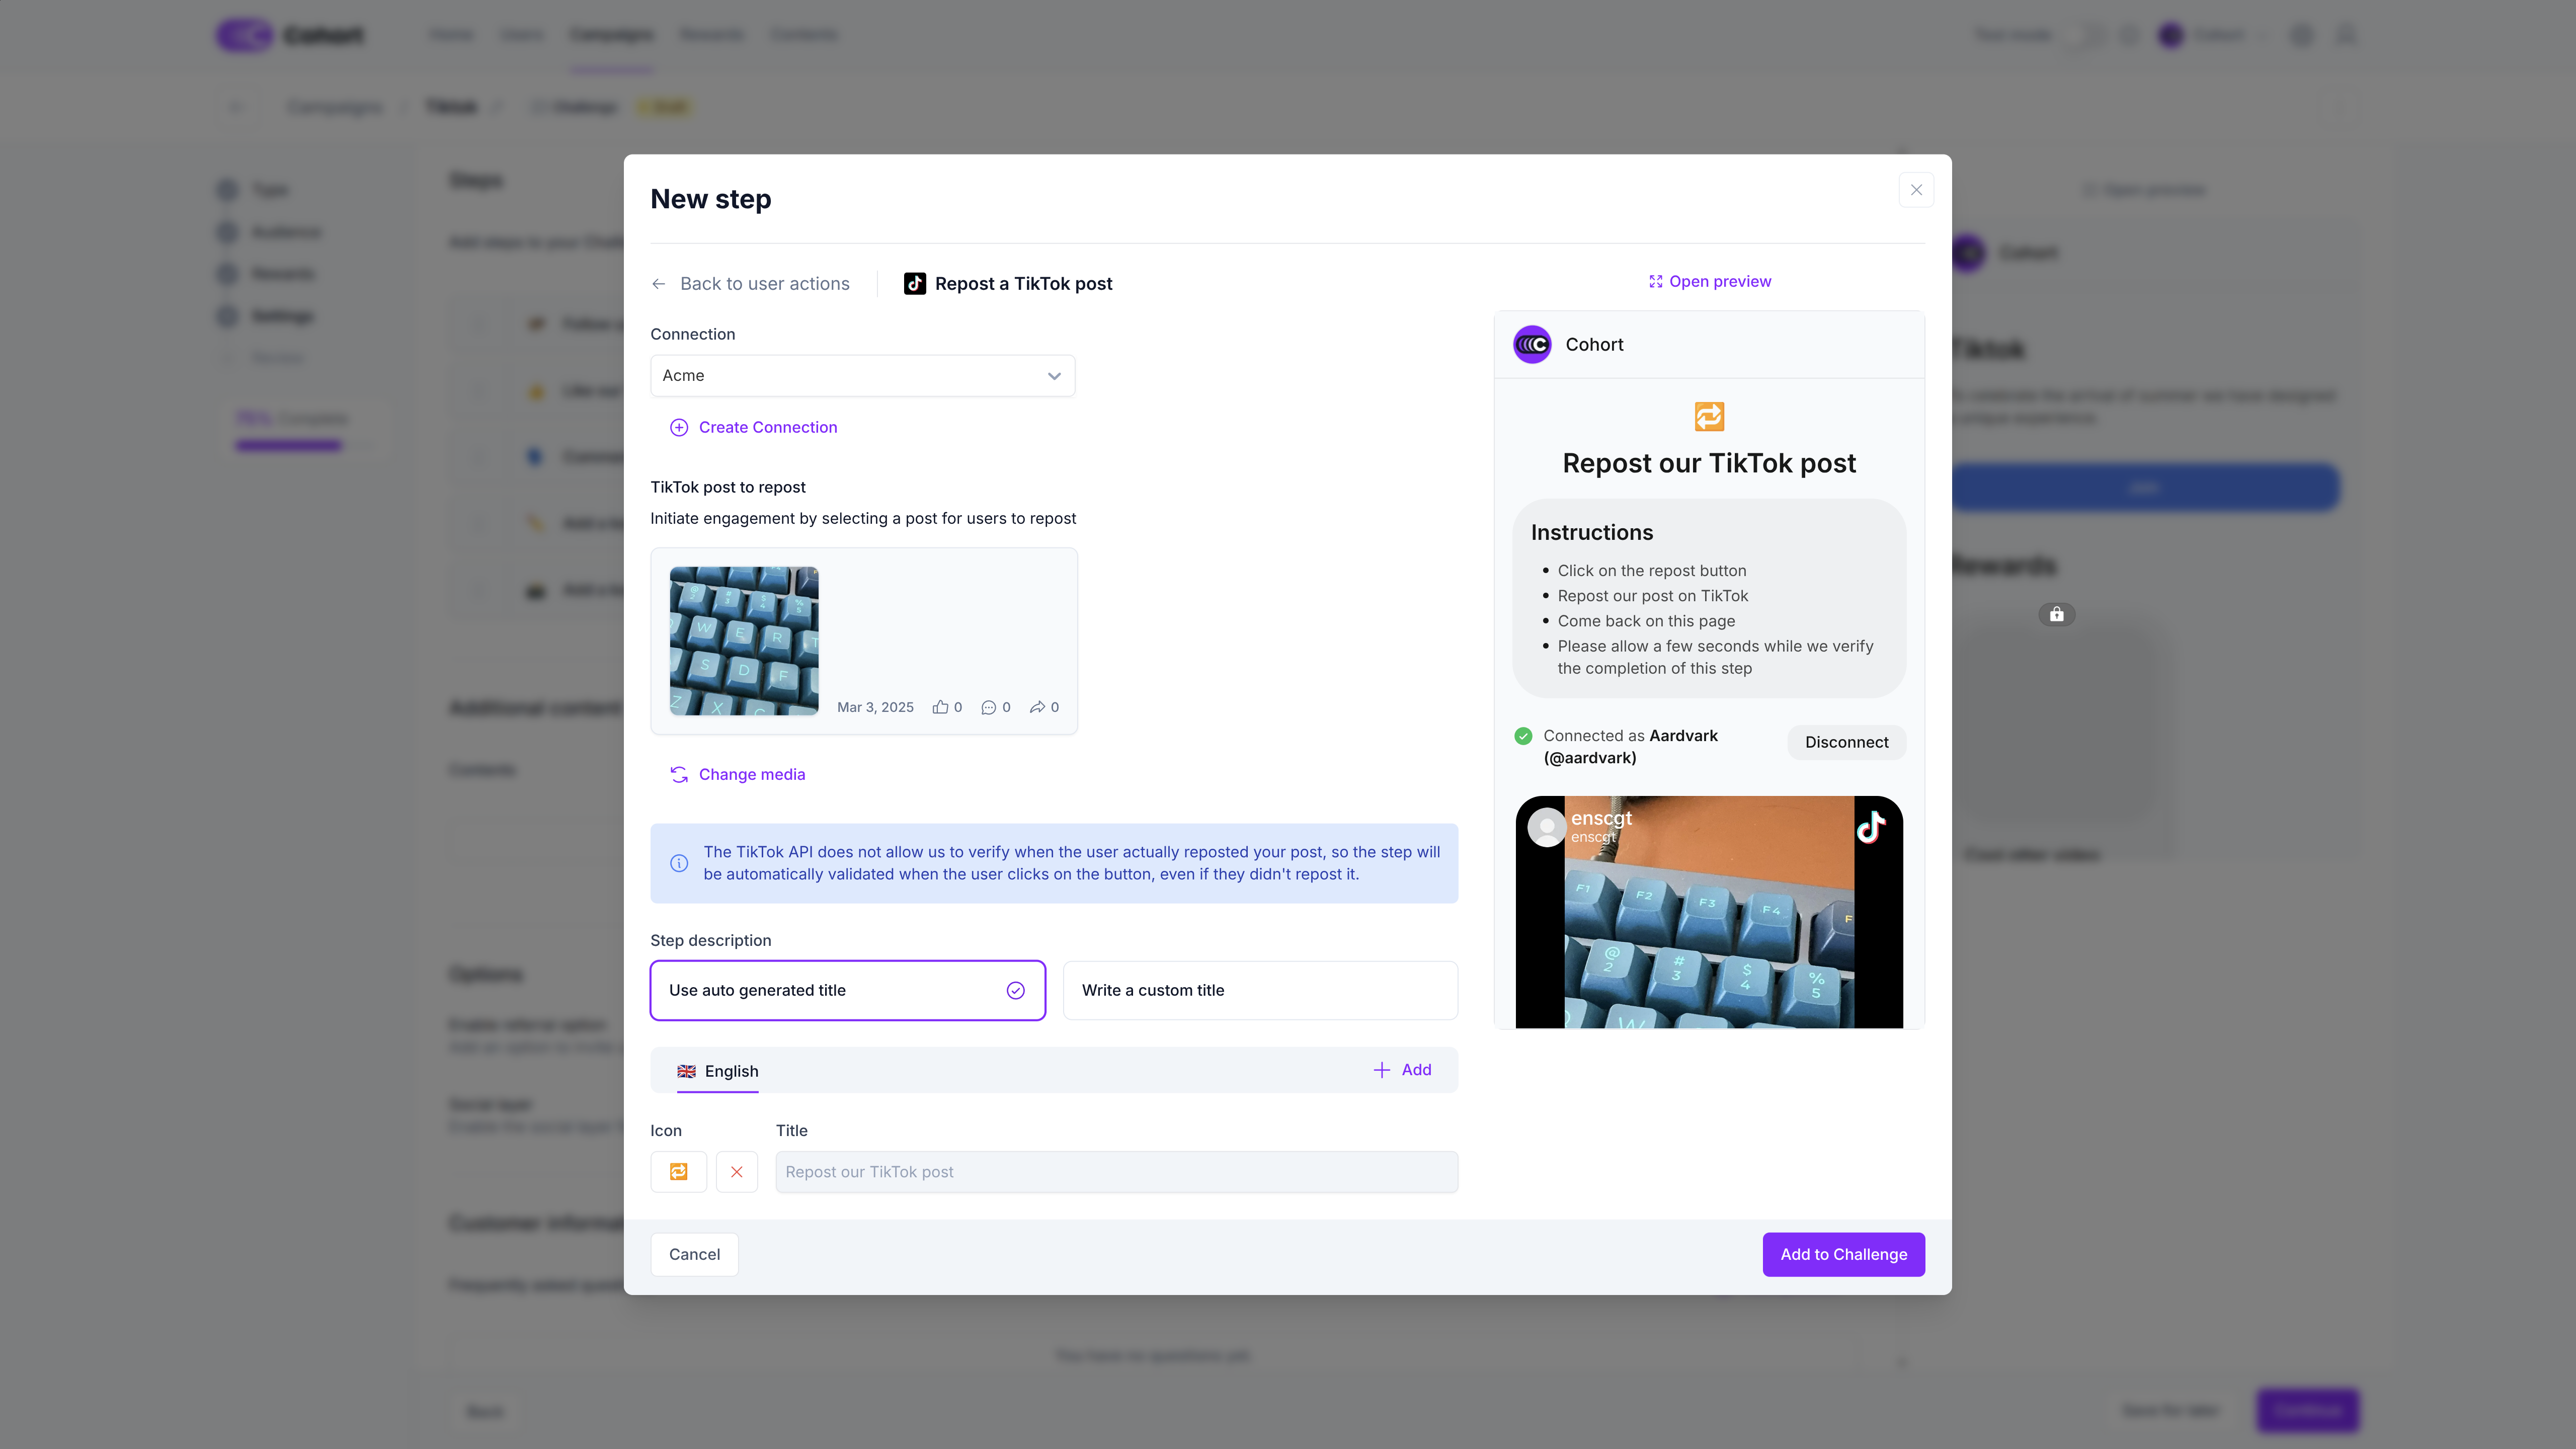Switch to the English language tab
Image resolution: width=2576 pixels, height=1449 pixels.
click(x=718, y=1071)
